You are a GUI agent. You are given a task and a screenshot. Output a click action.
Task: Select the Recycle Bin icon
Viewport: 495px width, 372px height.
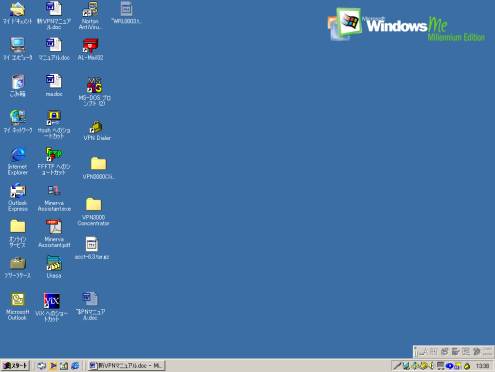click(x=18, y=85)
